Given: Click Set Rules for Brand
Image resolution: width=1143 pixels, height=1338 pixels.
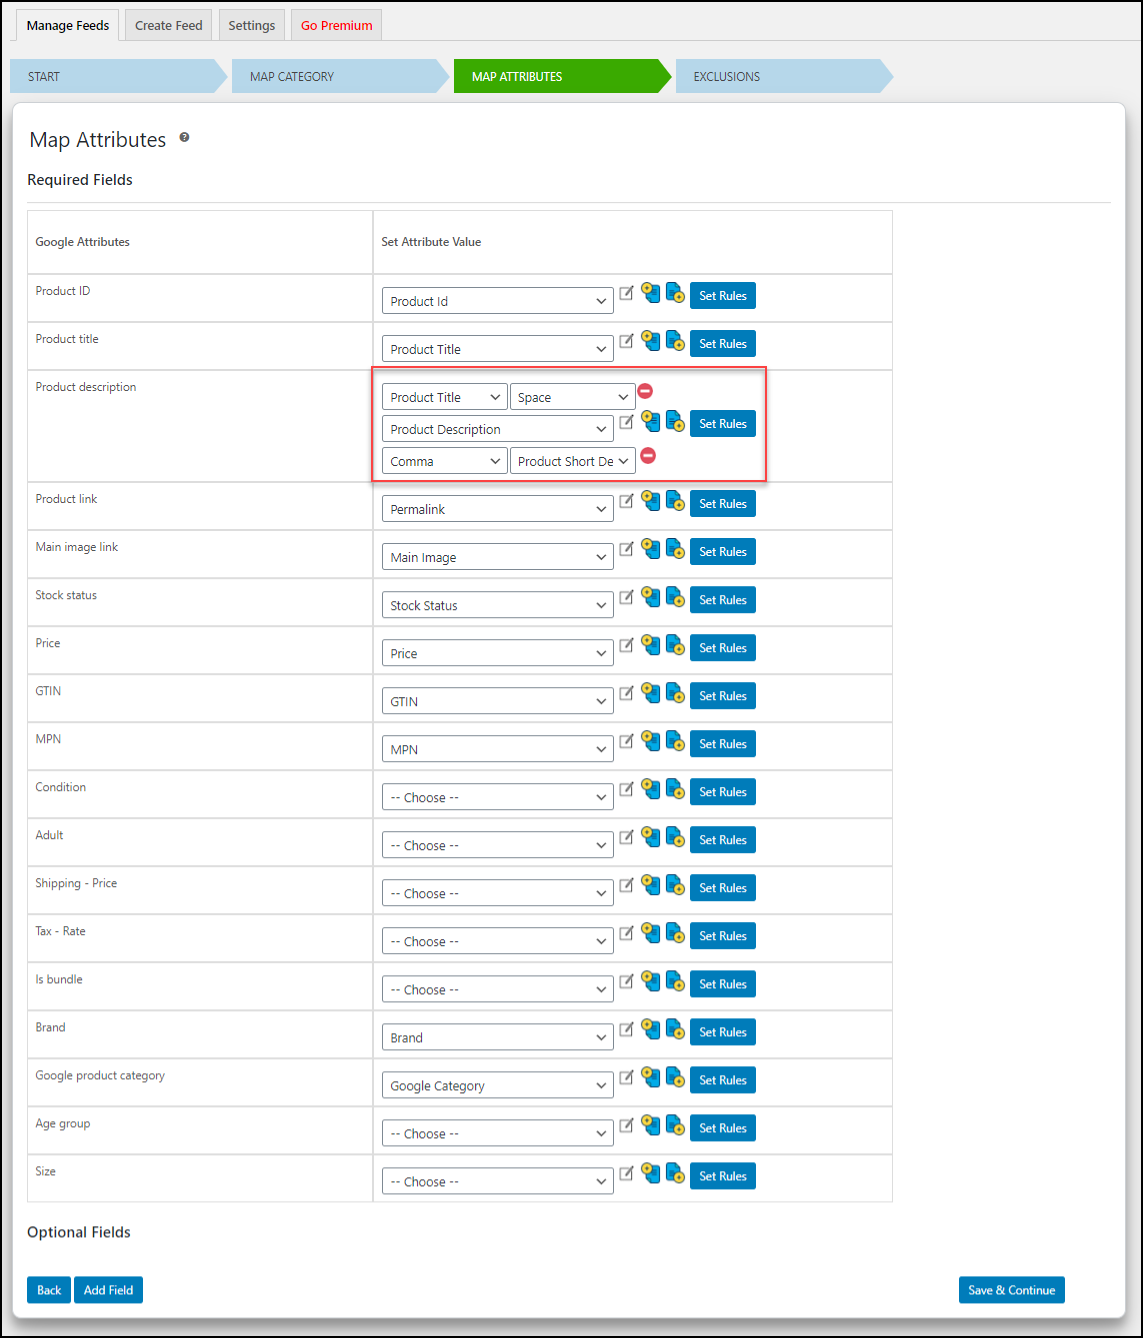Looking at the screenshot, I should (723, 1032).
